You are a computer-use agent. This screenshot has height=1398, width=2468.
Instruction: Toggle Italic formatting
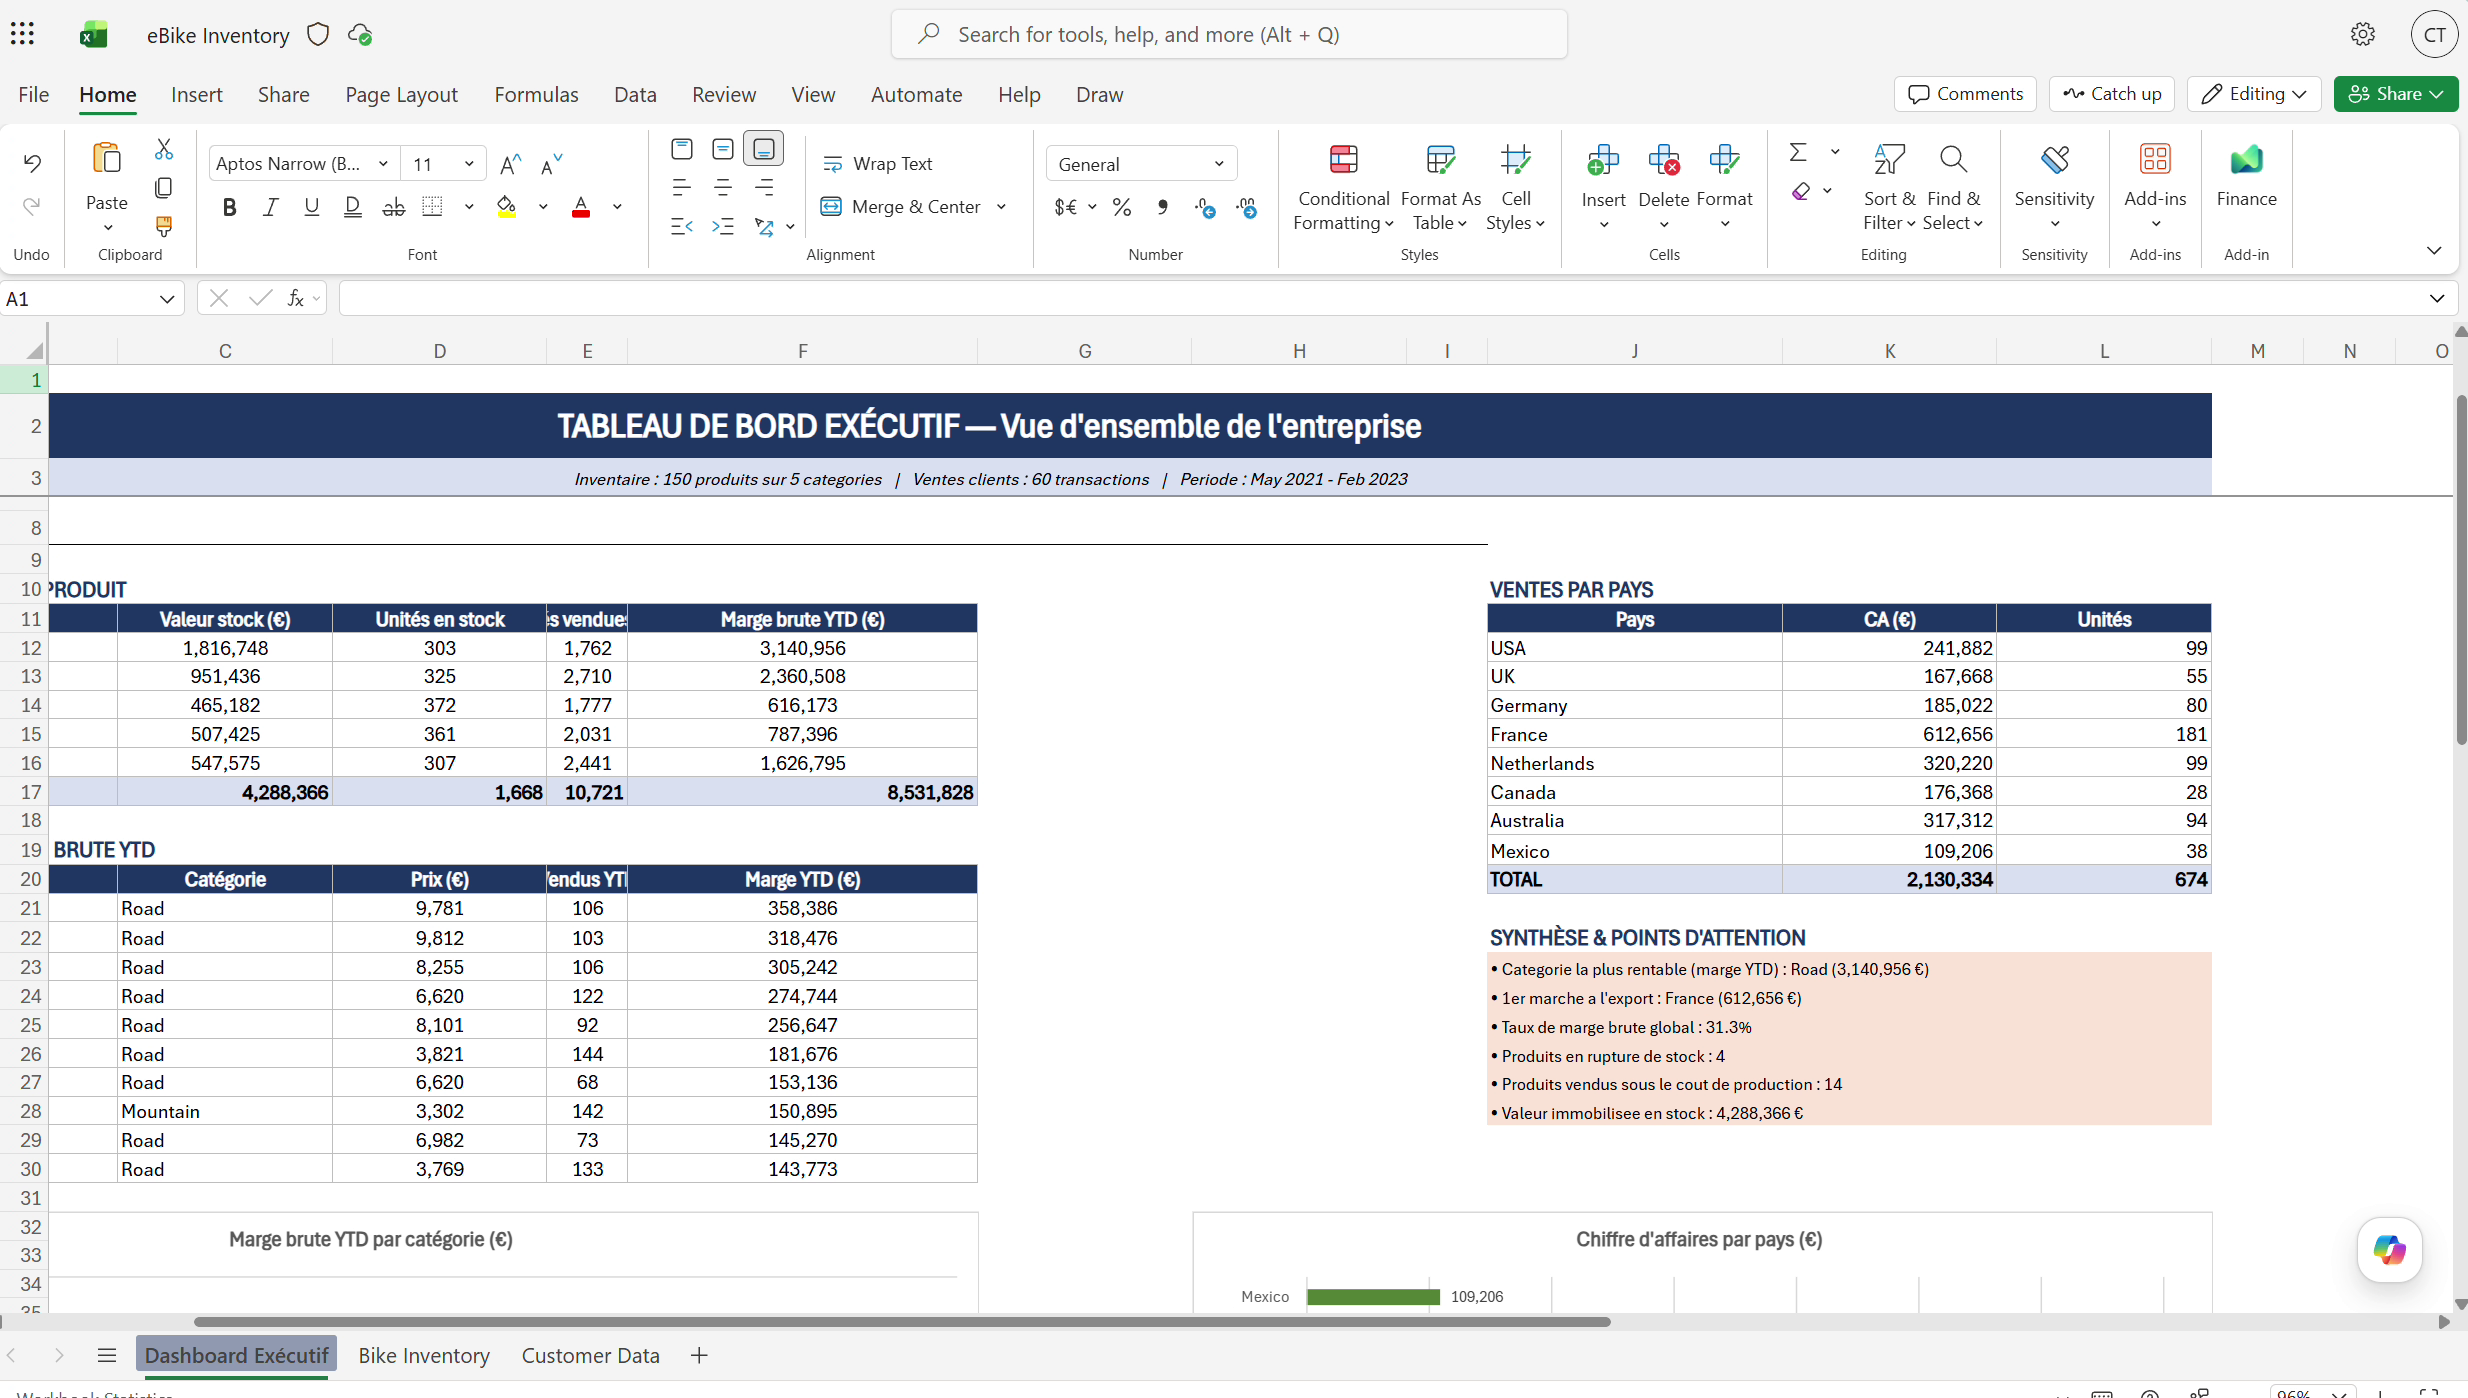(270, 207)
